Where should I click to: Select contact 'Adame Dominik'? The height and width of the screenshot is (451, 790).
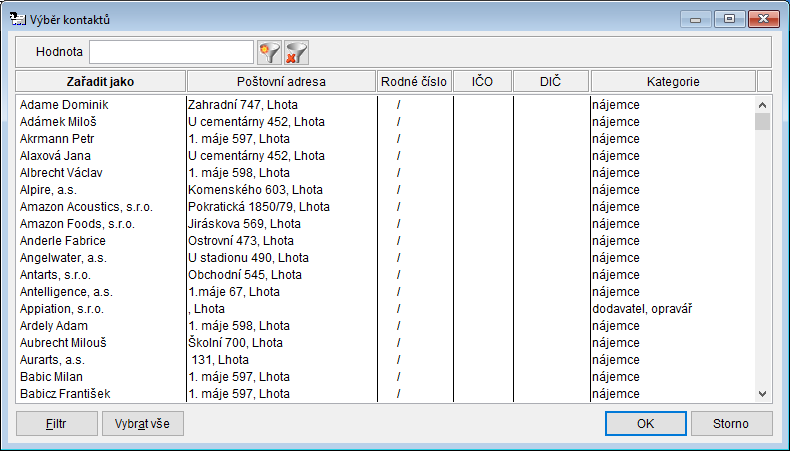tap(63, 105)
